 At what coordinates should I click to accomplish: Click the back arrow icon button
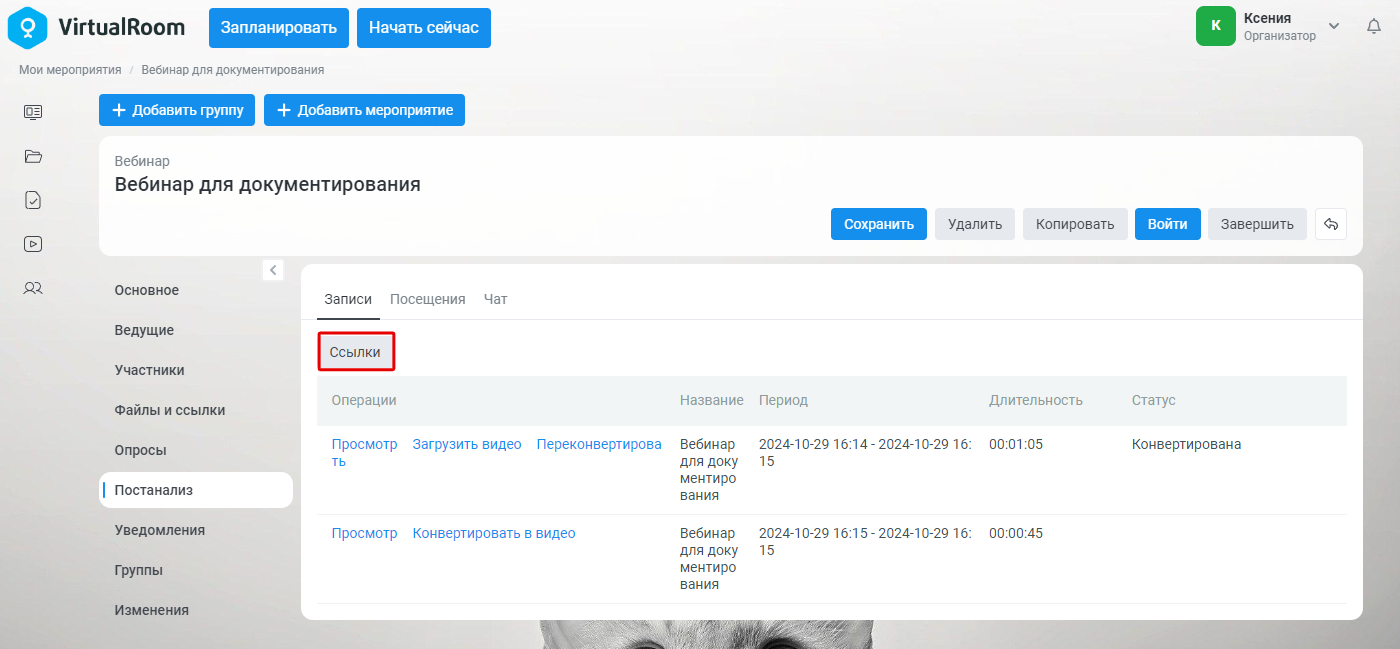click(1331, 224)
